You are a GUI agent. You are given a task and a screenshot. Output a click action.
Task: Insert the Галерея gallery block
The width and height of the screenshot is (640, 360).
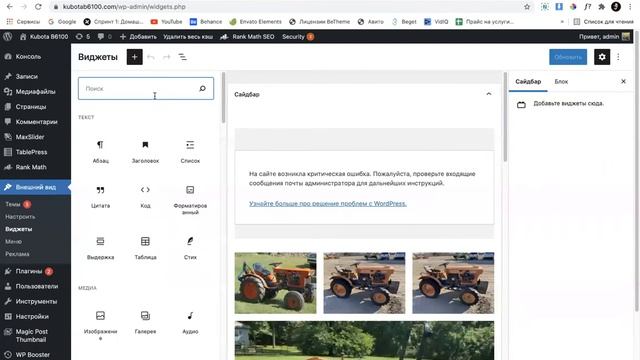point(145,322)
